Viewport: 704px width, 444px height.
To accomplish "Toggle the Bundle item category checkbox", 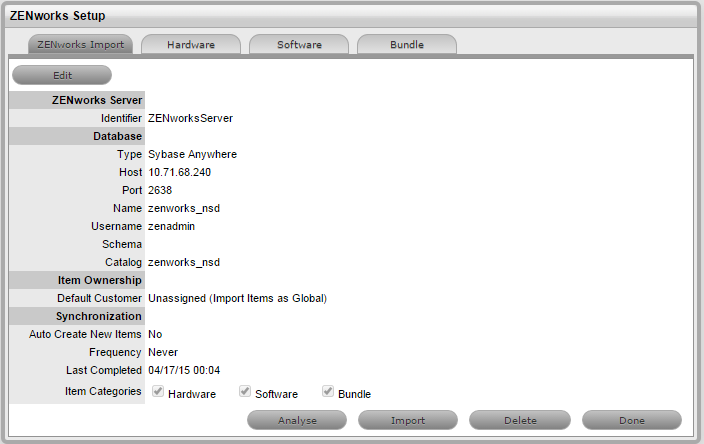I will coord(328,391).
